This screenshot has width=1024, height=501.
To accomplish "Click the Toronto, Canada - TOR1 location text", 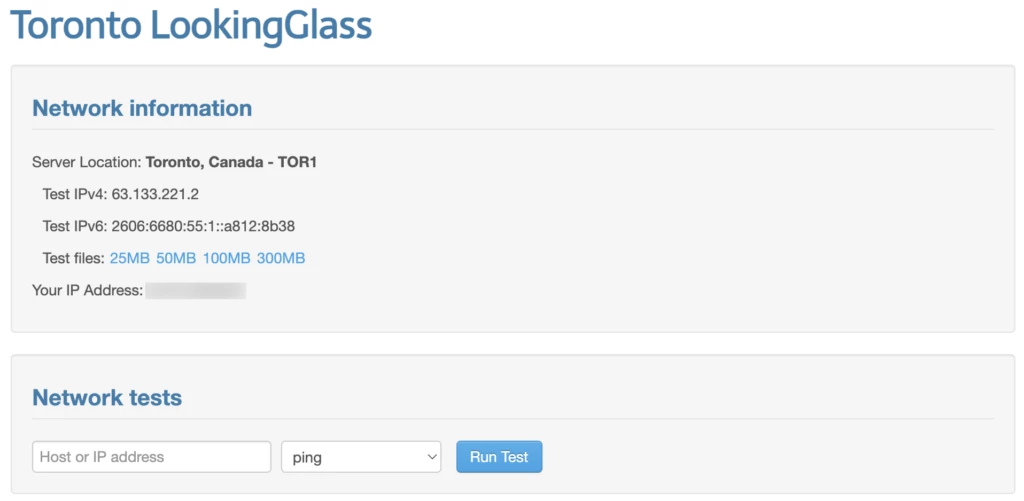I will (231, 162).
